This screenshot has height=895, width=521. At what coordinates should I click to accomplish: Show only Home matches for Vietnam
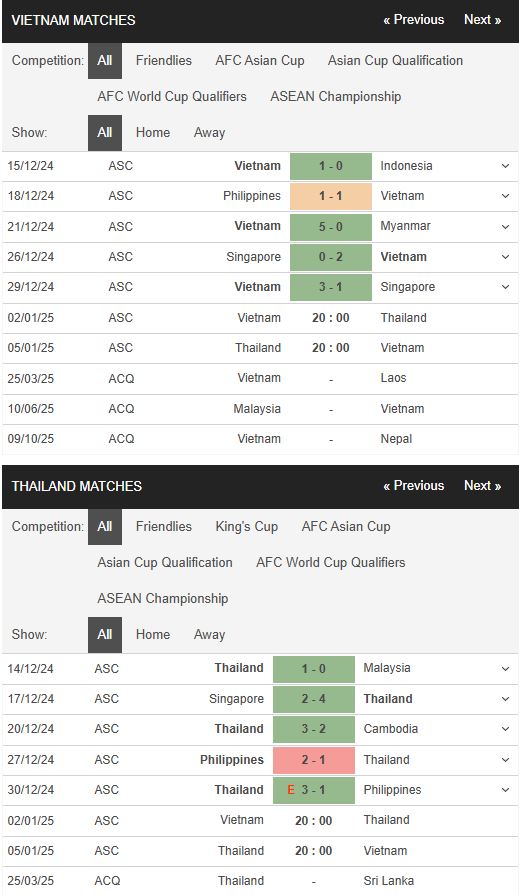click(x=153, y=132)
